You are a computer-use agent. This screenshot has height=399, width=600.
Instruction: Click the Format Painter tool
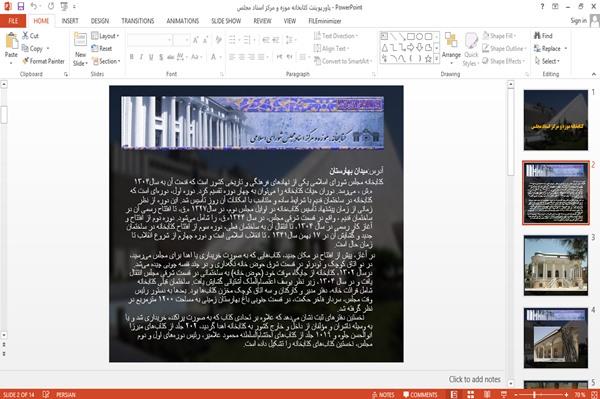[43, 61]
